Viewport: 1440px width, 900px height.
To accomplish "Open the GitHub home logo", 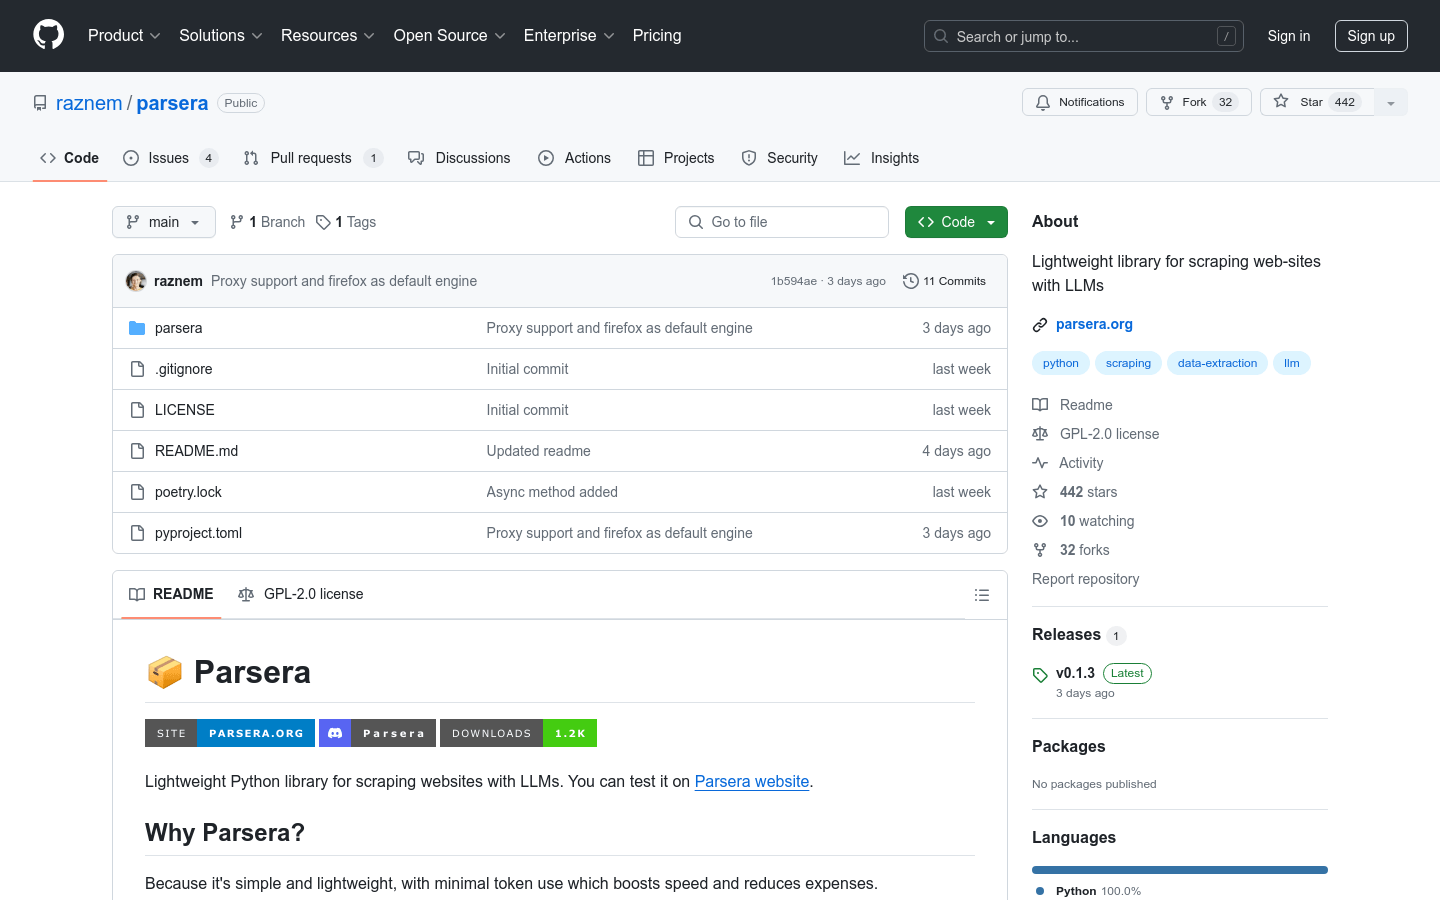I will pyautogui.click(x=49, y=35).
